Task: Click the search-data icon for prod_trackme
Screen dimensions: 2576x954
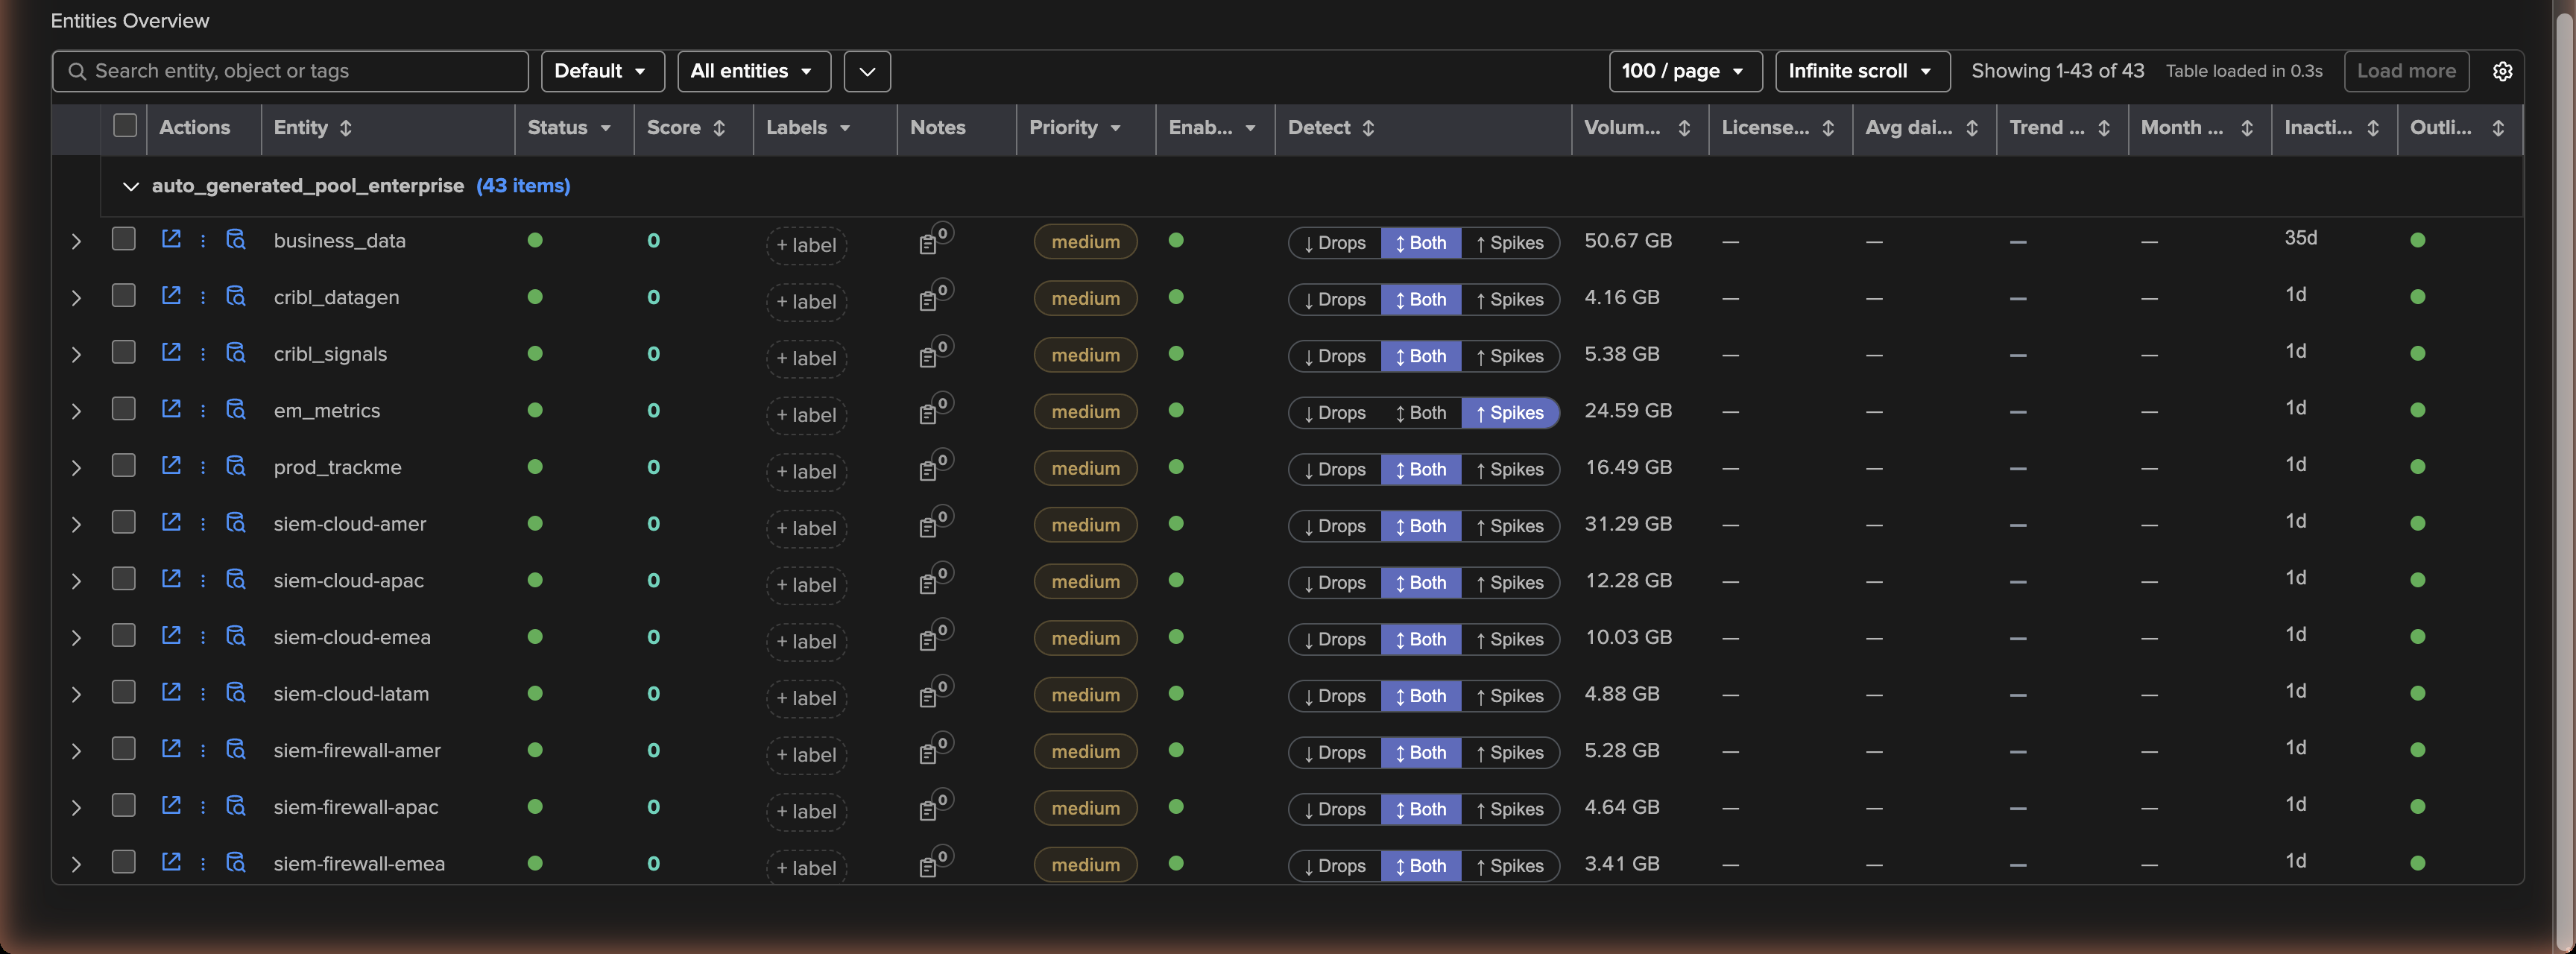Action: [x=236, y=466]
